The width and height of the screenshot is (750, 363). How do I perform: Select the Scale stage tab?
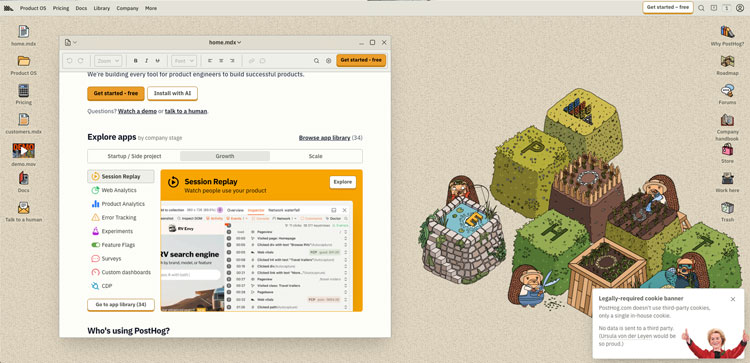316,156
